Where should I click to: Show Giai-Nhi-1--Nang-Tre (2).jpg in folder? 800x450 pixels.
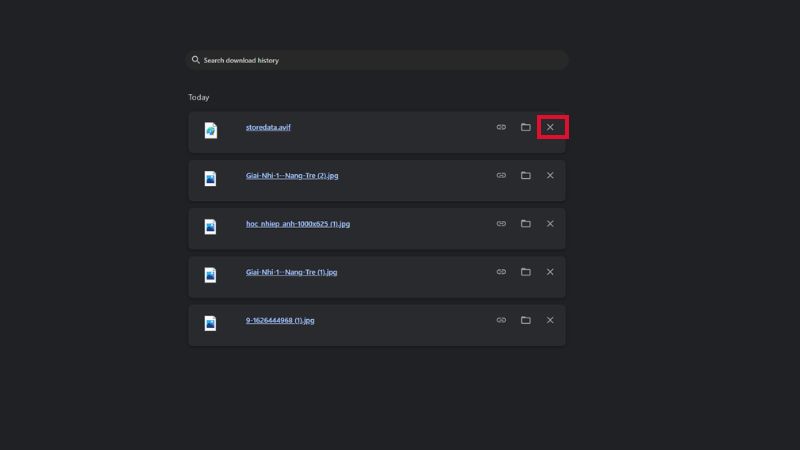tap(525, 175)
